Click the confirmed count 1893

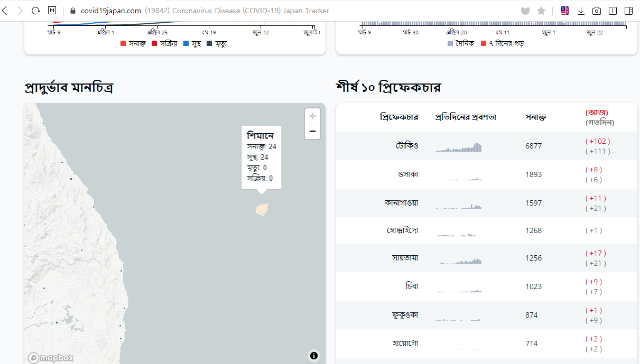point(533,174)
